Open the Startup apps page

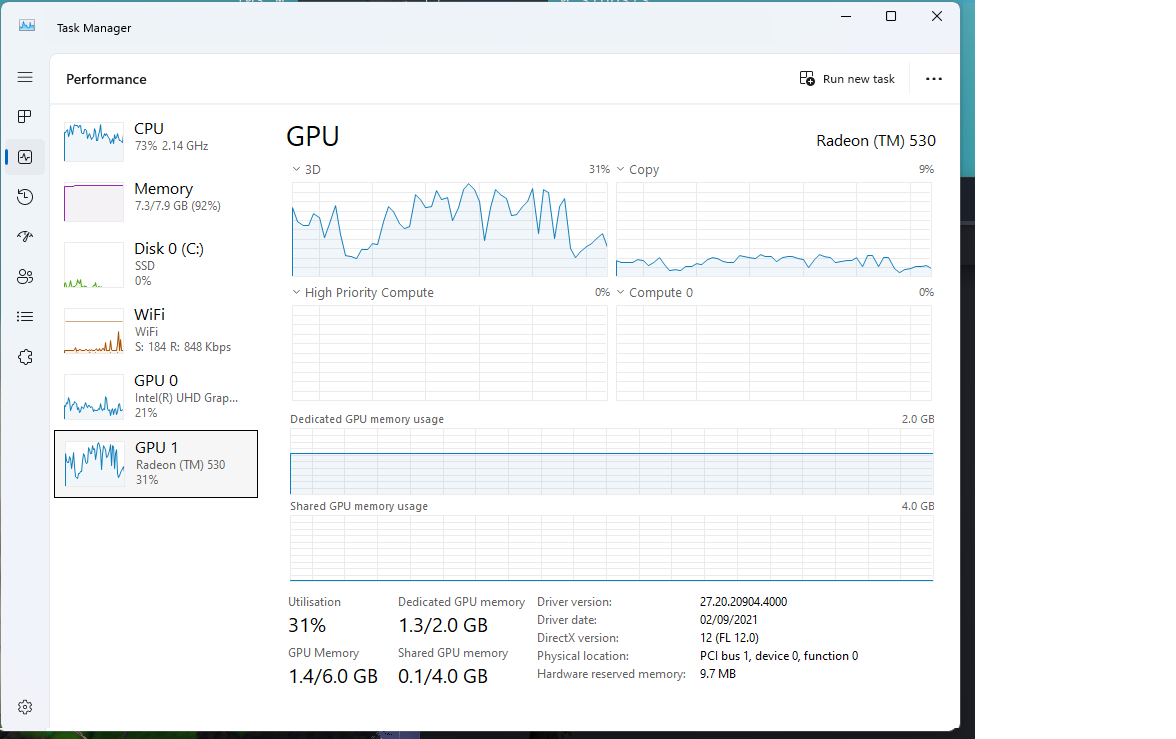point(25,237)
